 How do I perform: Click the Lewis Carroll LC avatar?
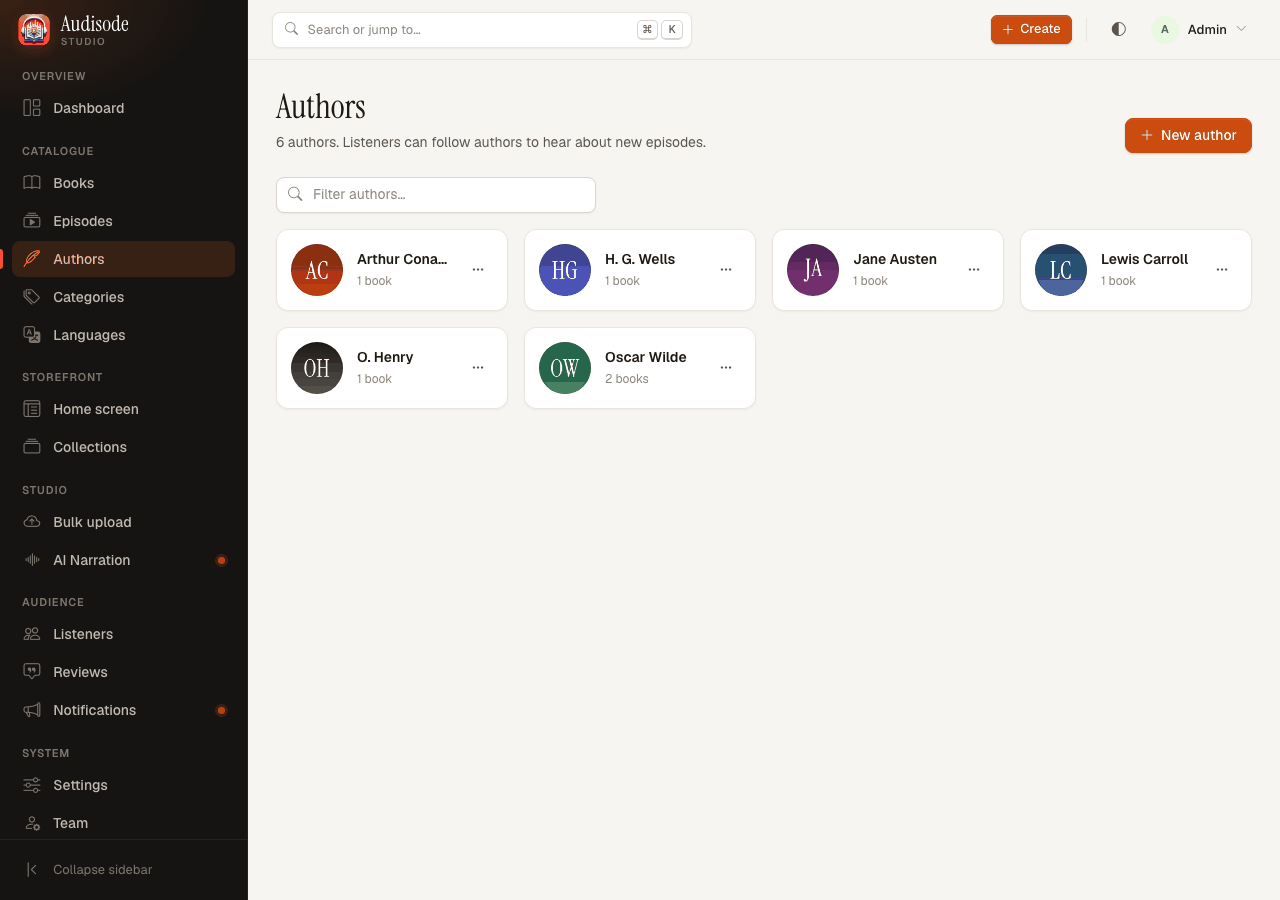coord(1061,270)
